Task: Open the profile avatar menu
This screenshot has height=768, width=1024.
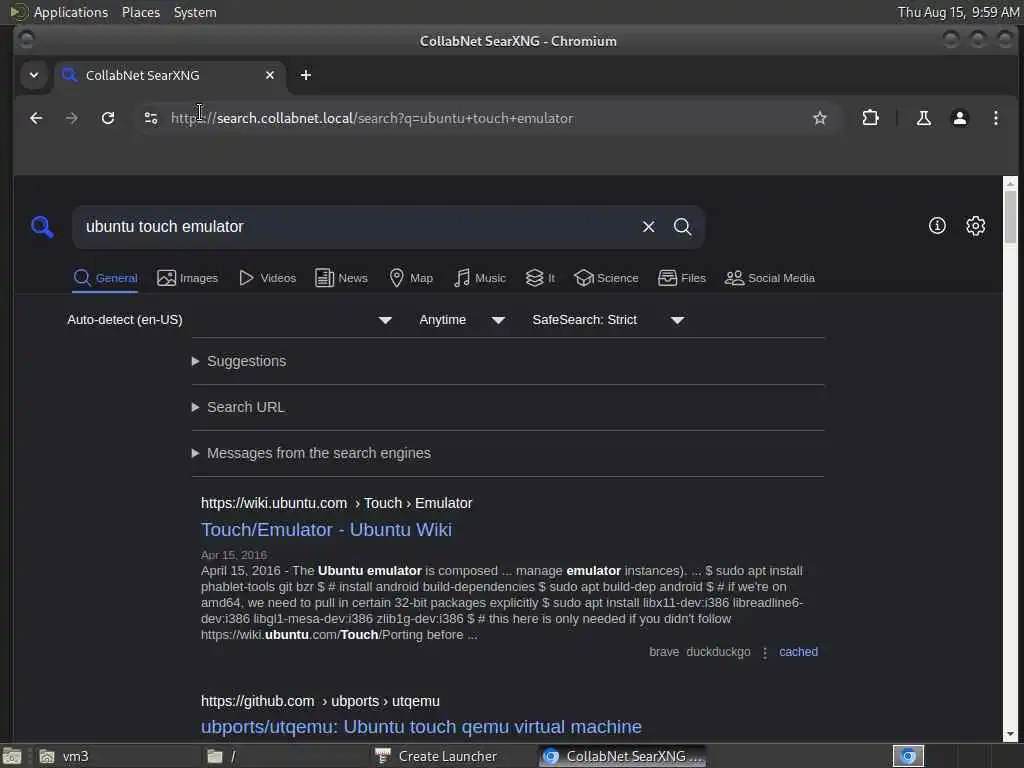Action: click(960, 118)
